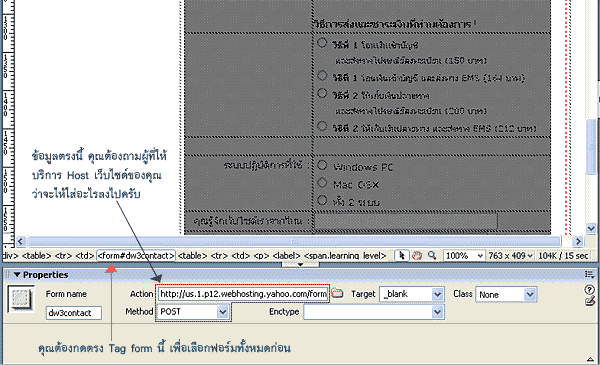600x365 pixels.
Task: Browse for Action file using folder icon
Action: click(337, 293)
